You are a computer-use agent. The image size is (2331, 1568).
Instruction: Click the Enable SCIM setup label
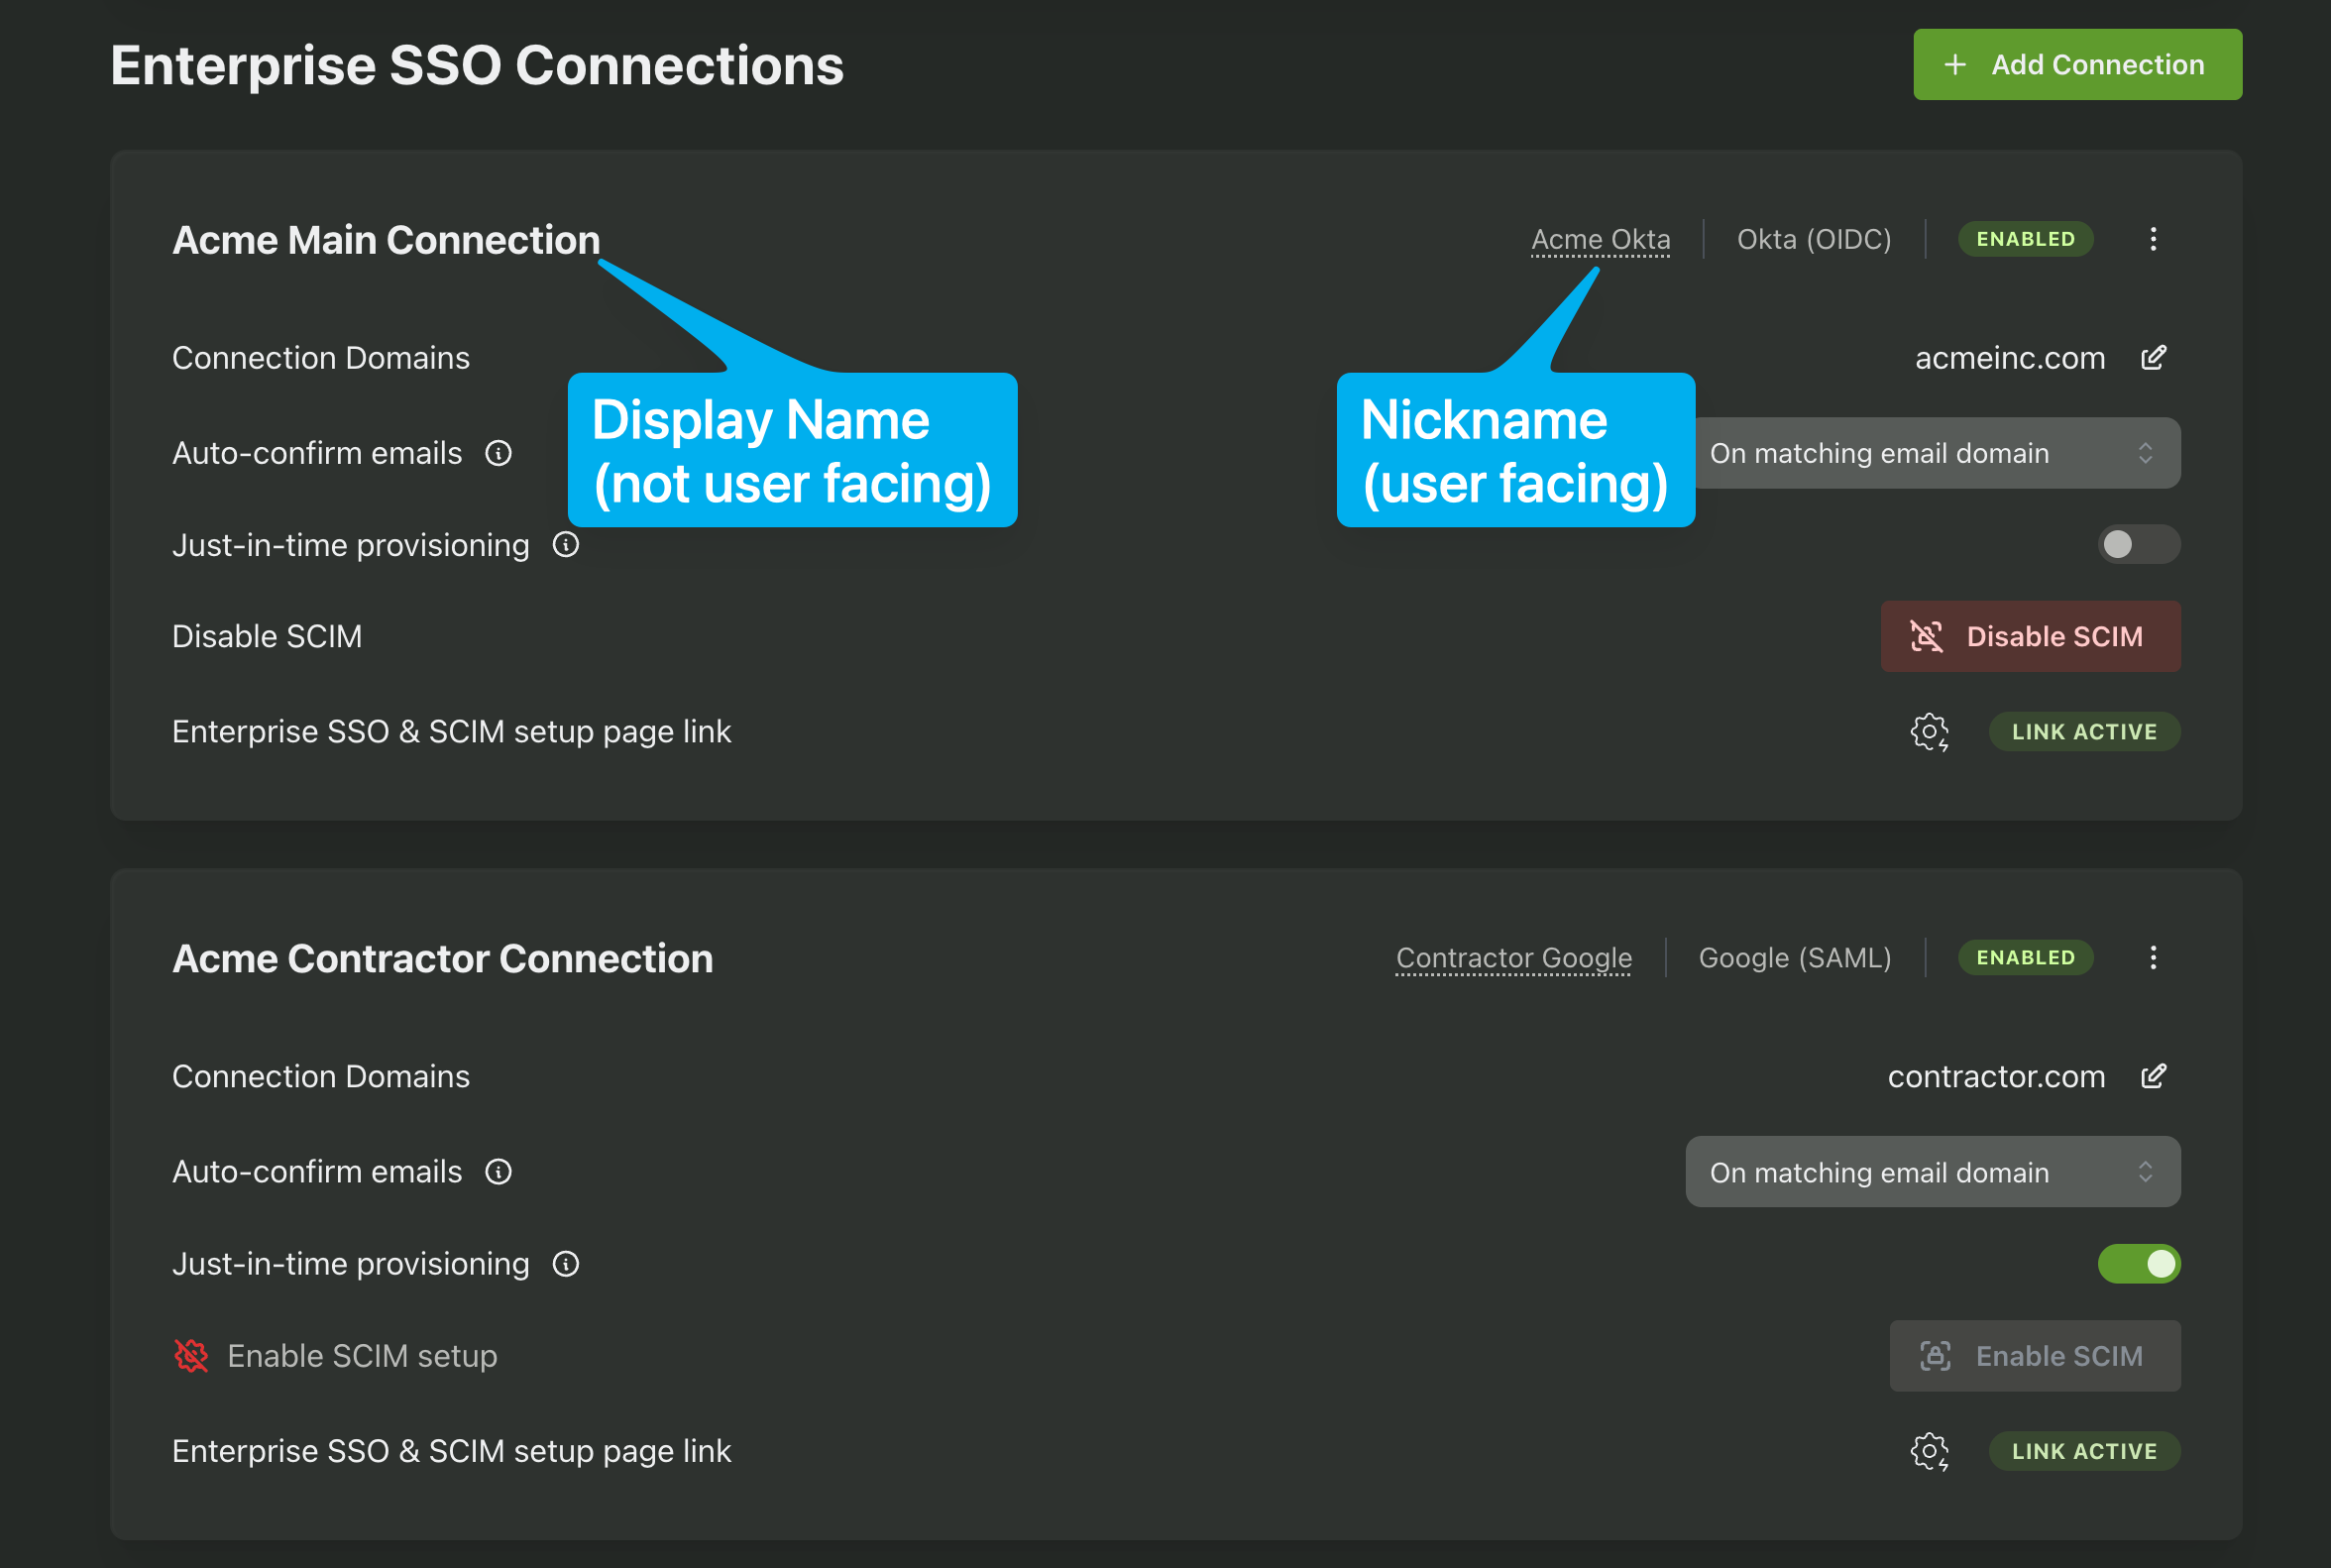(x=362, y=1356)
